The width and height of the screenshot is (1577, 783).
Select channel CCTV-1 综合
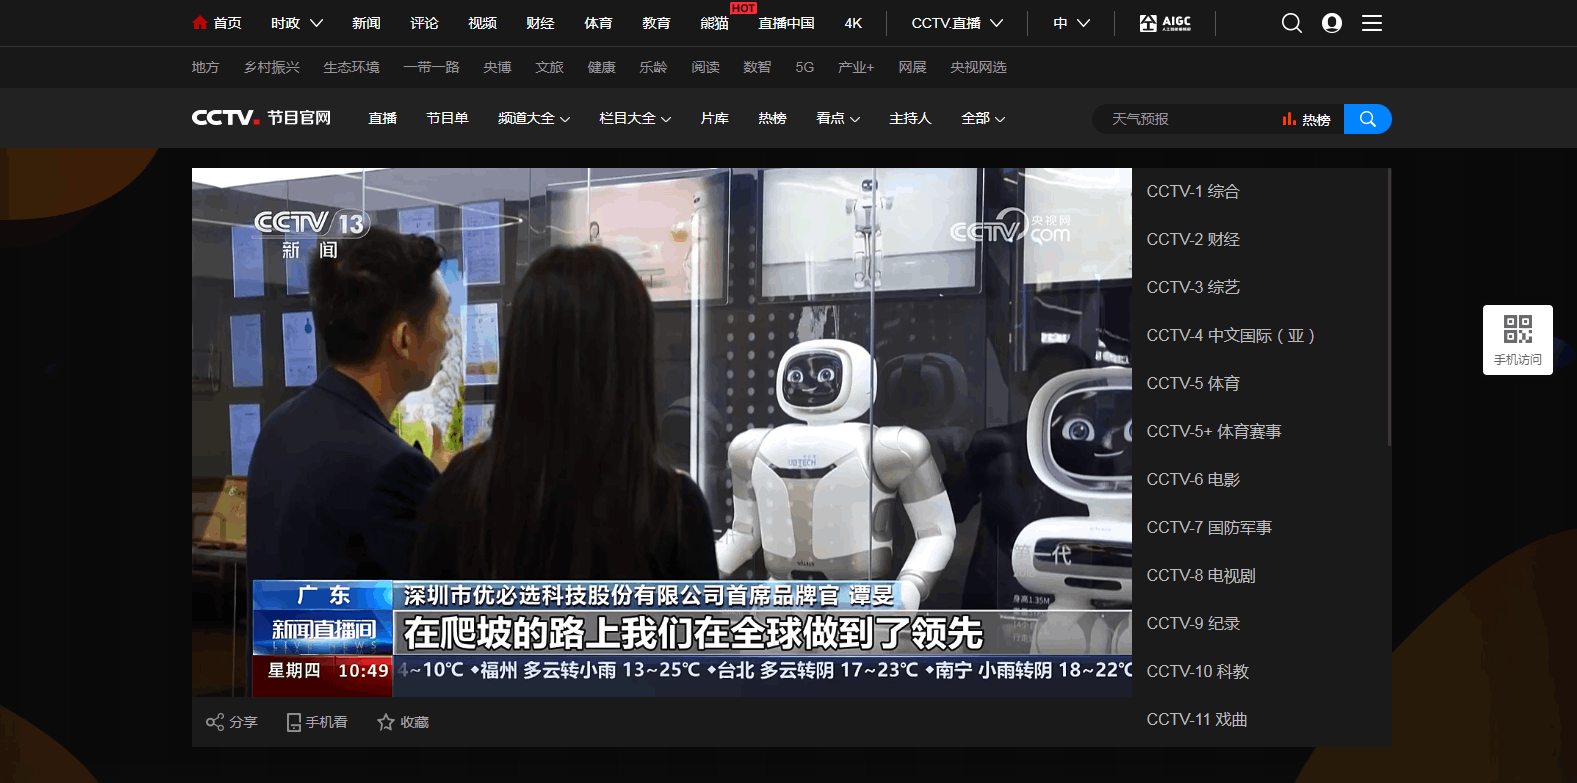point(1192,191)
